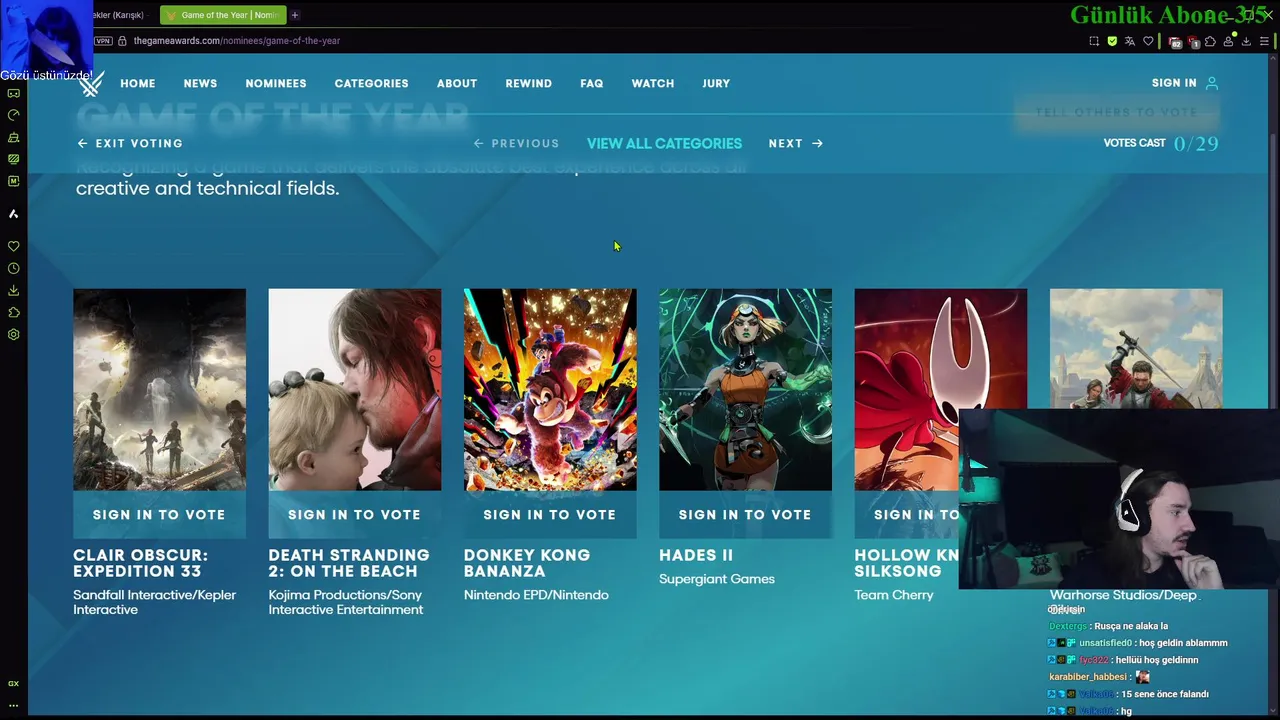This screenshot has height=720, width=1280.
Task: Switch to Game of the Year tab
Action: [223, 15]
